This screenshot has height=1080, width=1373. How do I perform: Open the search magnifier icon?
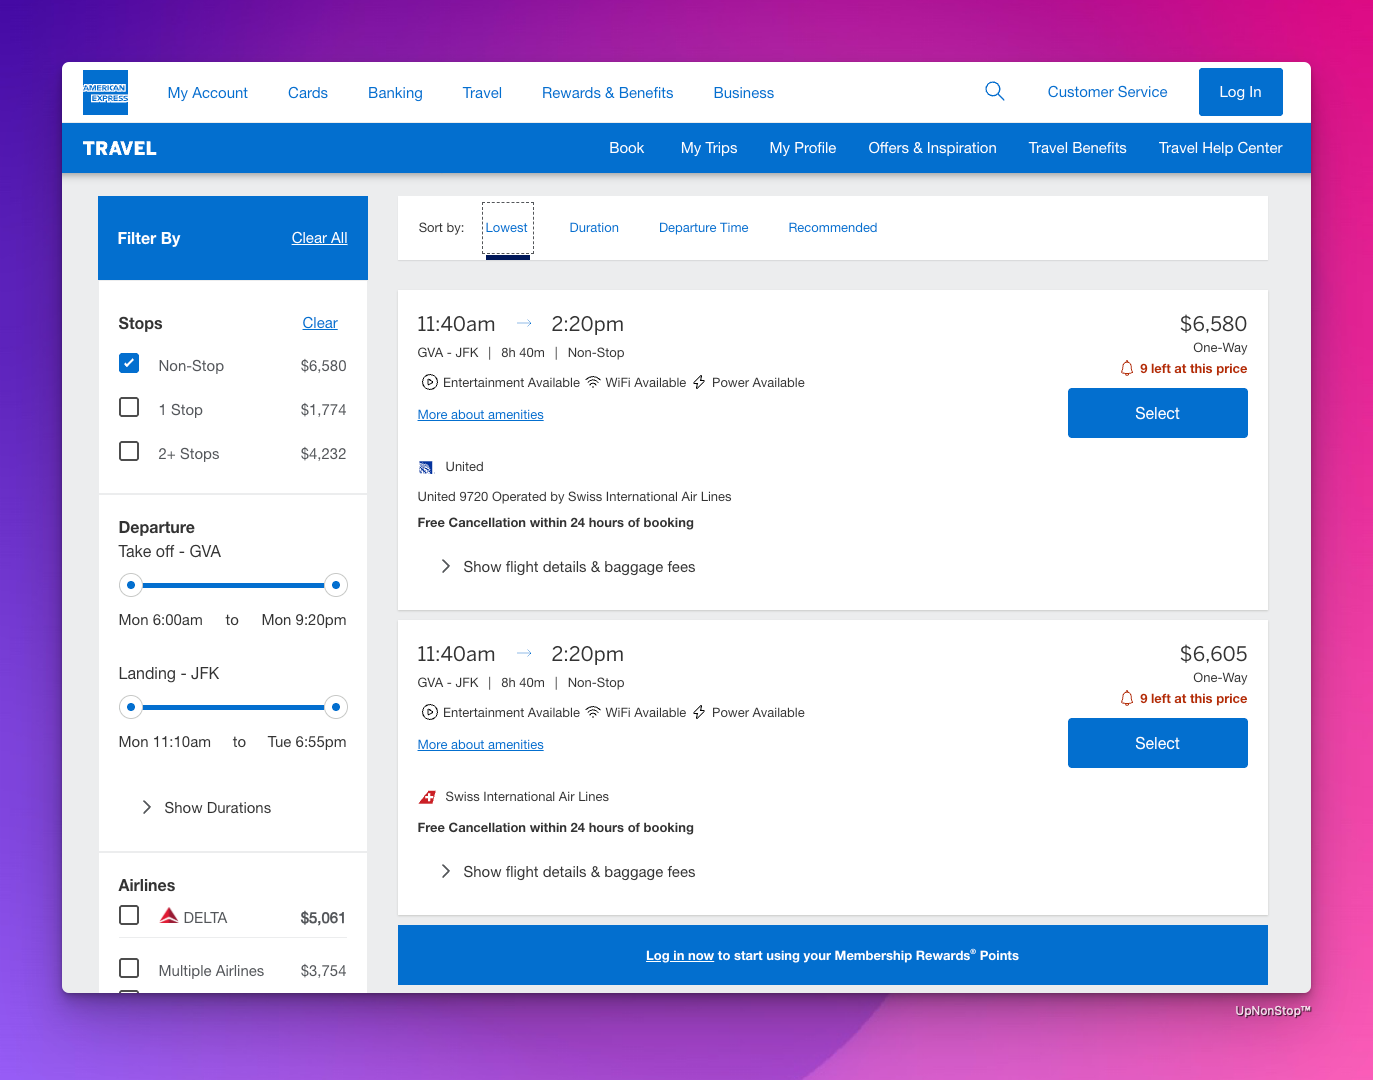click(994, 92)
